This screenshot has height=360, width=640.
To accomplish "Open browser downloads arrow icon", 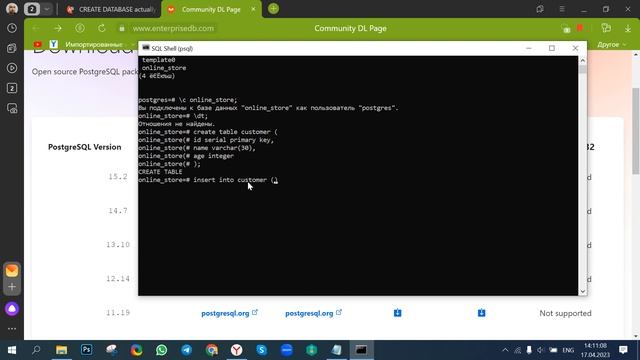I will pyautogui.click(x=628, y=28).
